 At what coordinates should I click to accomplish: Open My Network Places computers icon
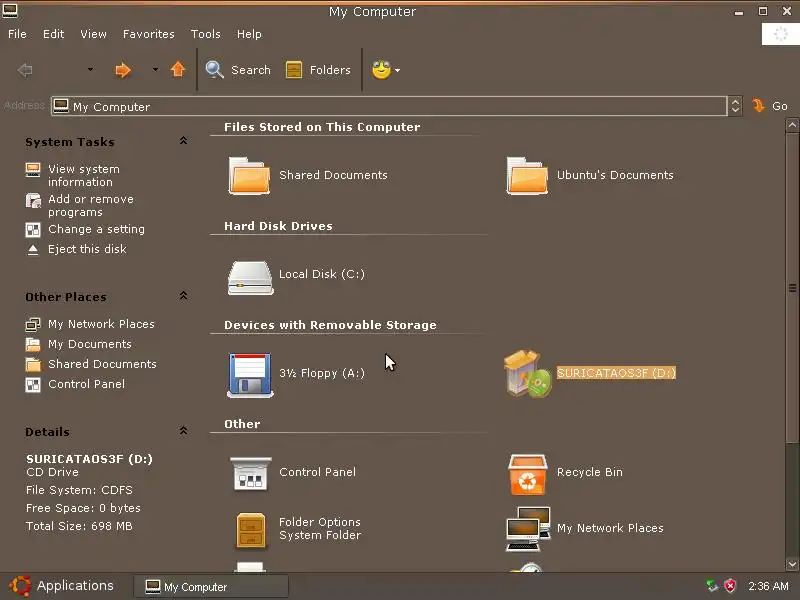click(x=529, y=529)
